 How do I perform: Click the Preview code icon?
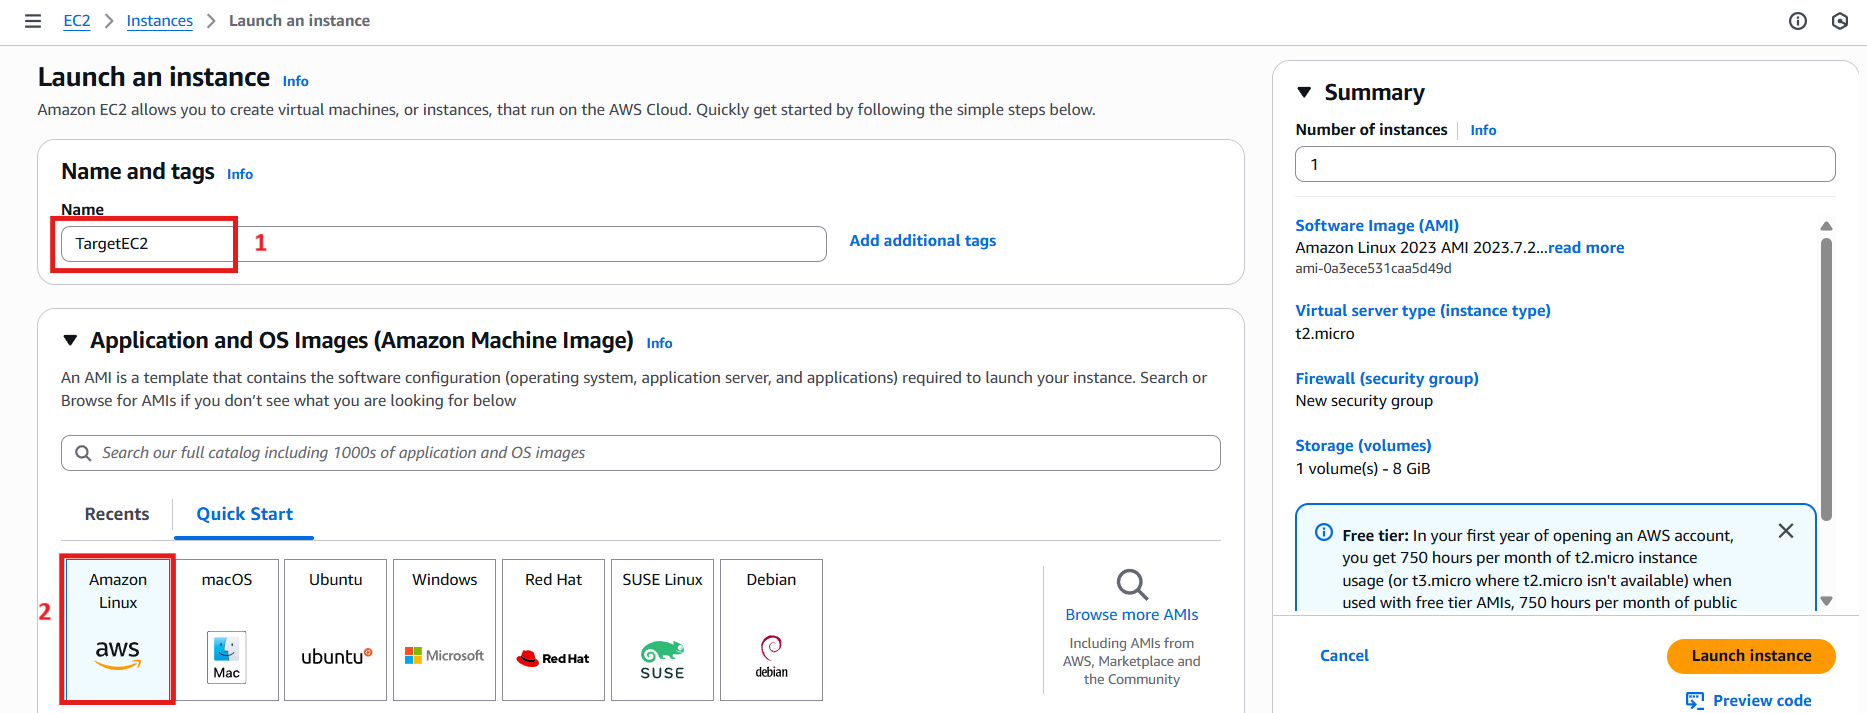click(1695, 700)
